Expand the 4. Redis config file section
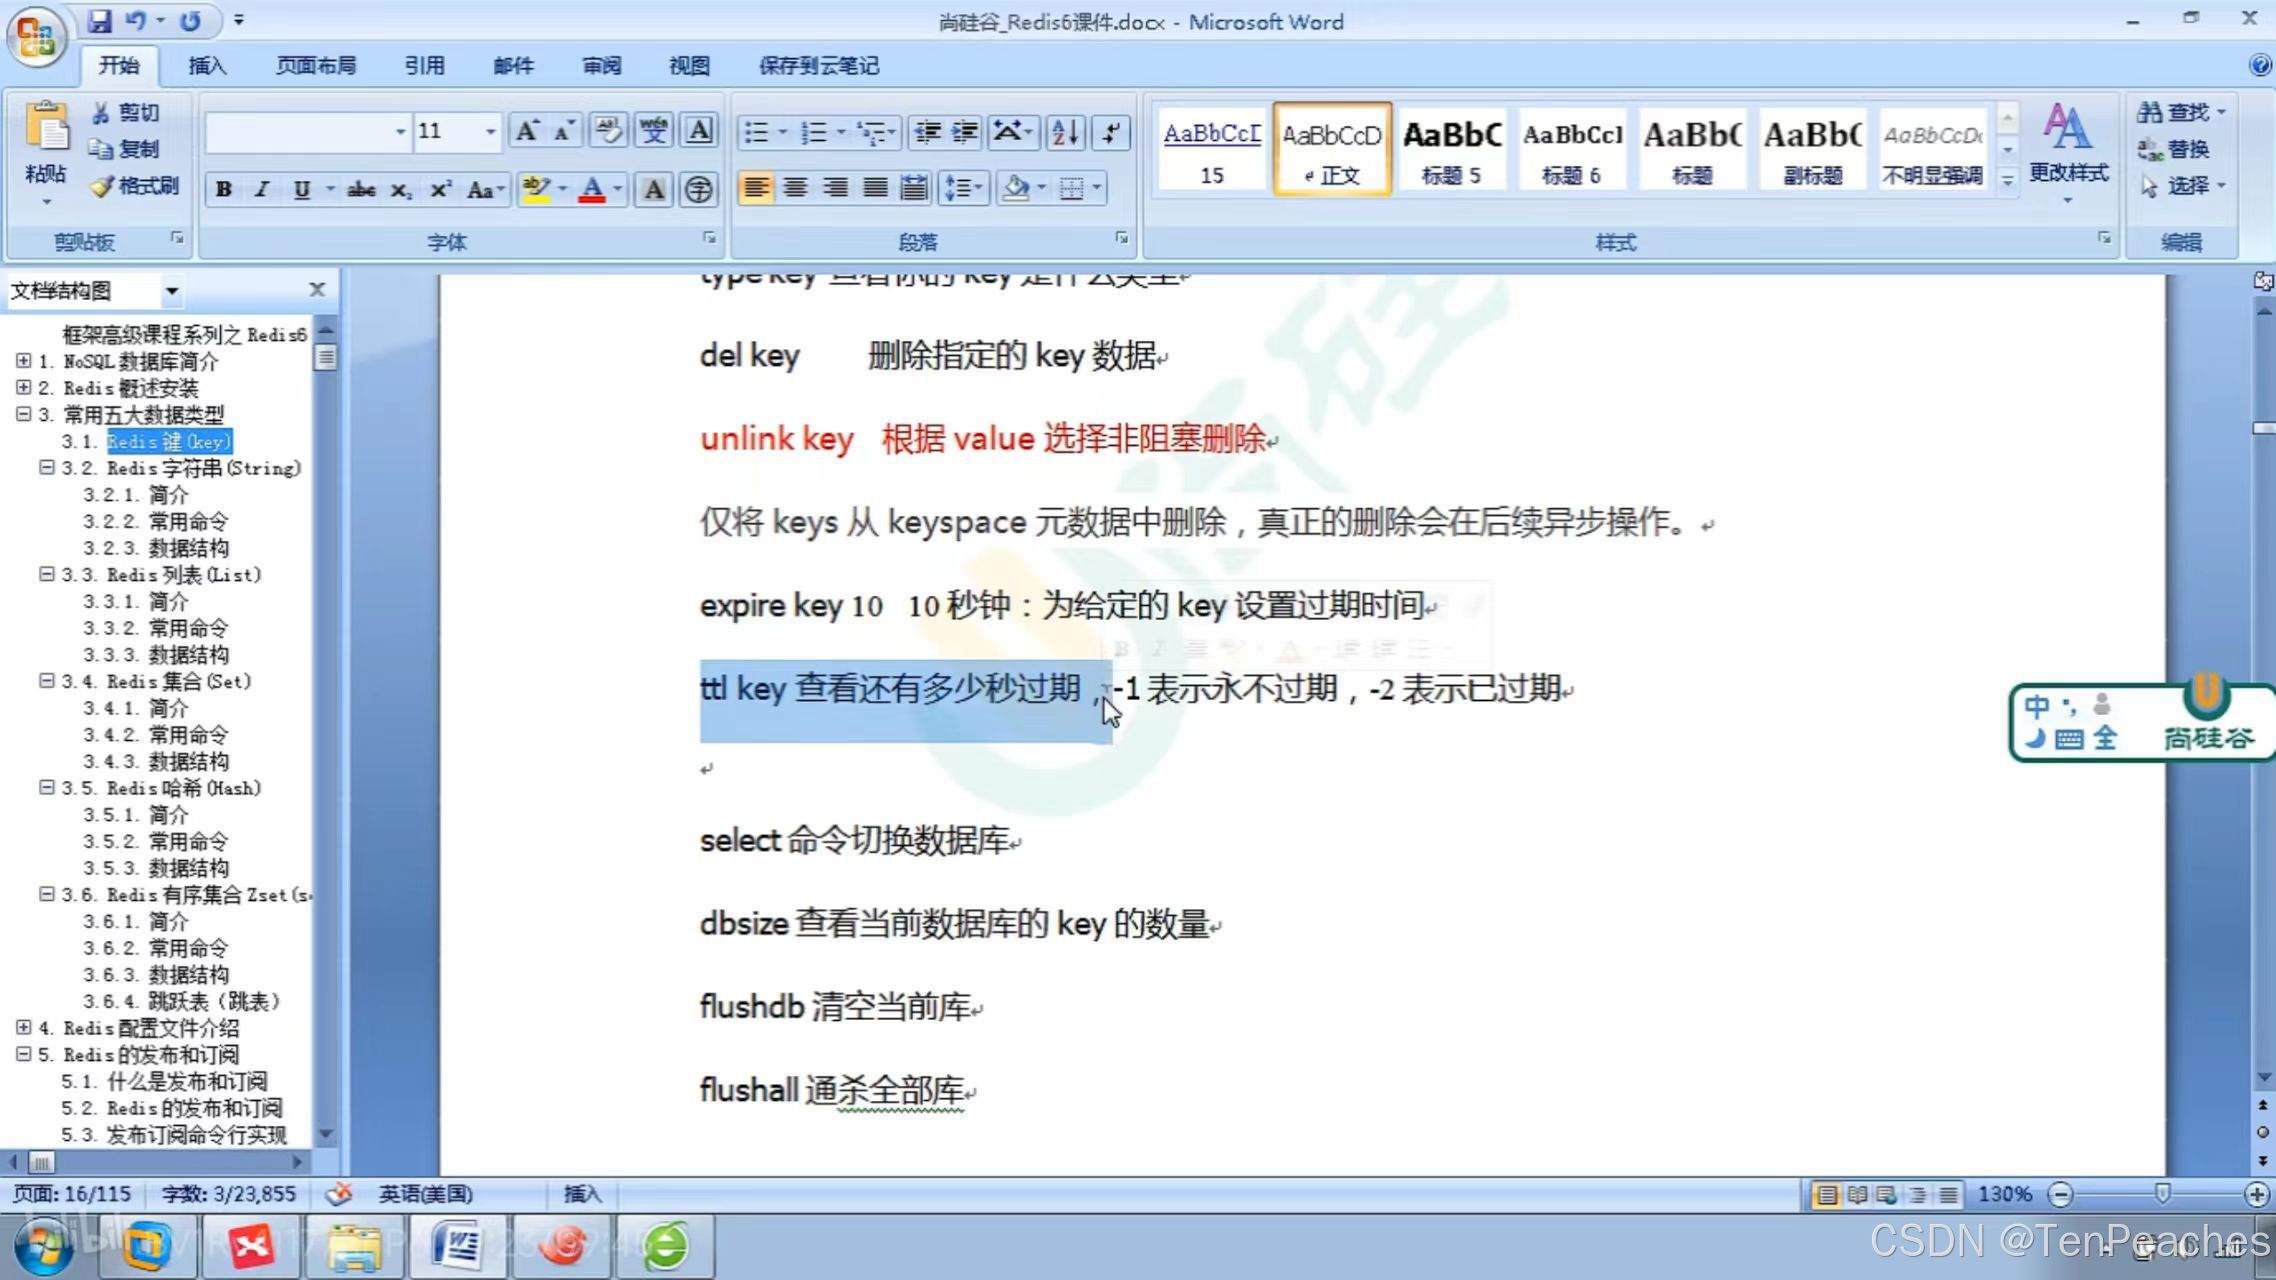Image resolution: width=2276 pixels, height=1280 pixels. [x=24, y=1027]
